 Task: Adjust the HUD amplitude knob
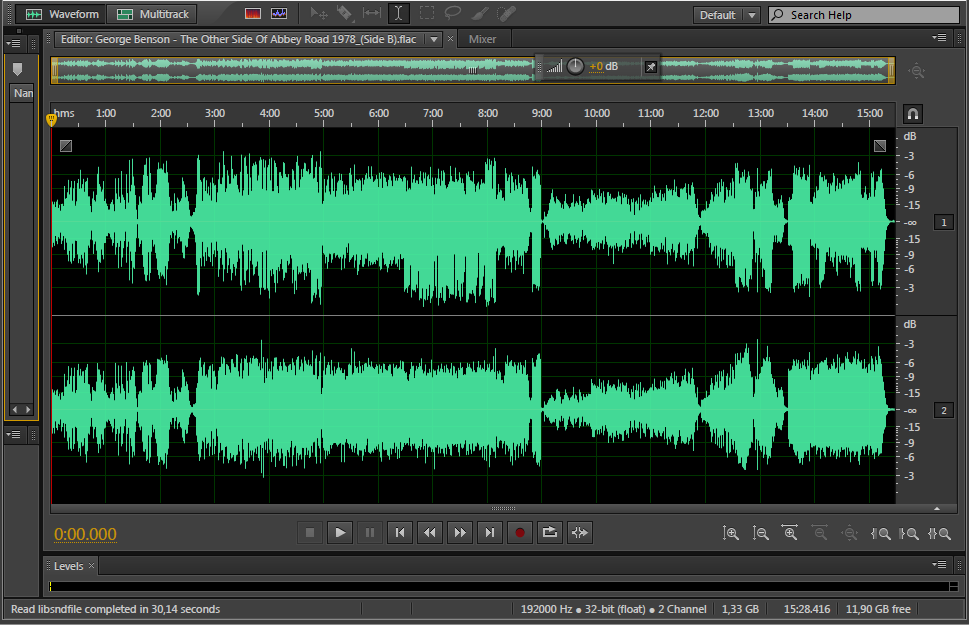(x=575, y=66)
